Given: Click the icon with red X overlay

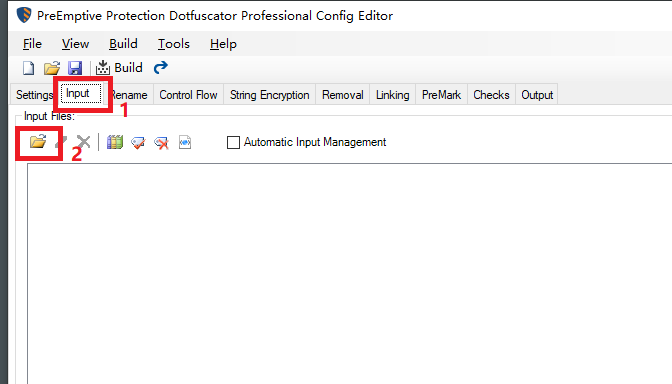Looking at the screenshot, I should (162, 142).
